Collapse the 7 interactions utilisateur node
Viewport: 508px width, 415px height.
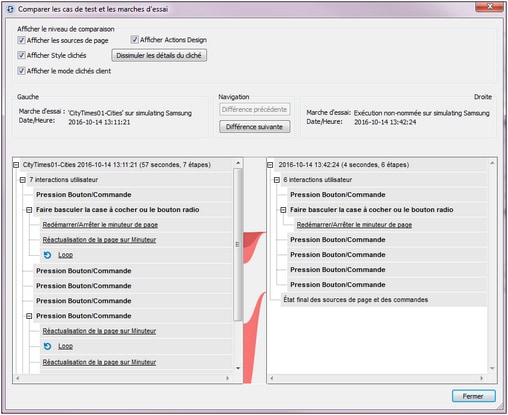pos(23,180)
